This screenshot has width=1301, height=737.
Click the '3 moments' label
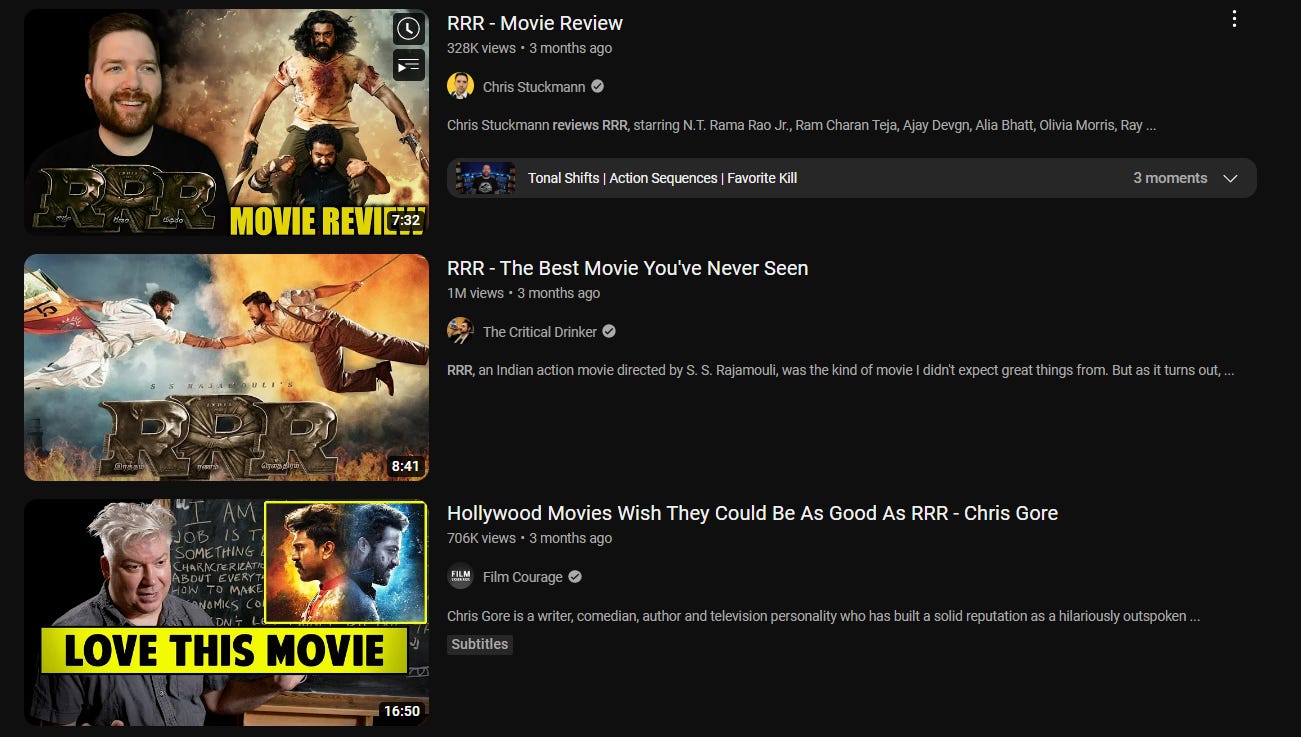coord(1170,178)
